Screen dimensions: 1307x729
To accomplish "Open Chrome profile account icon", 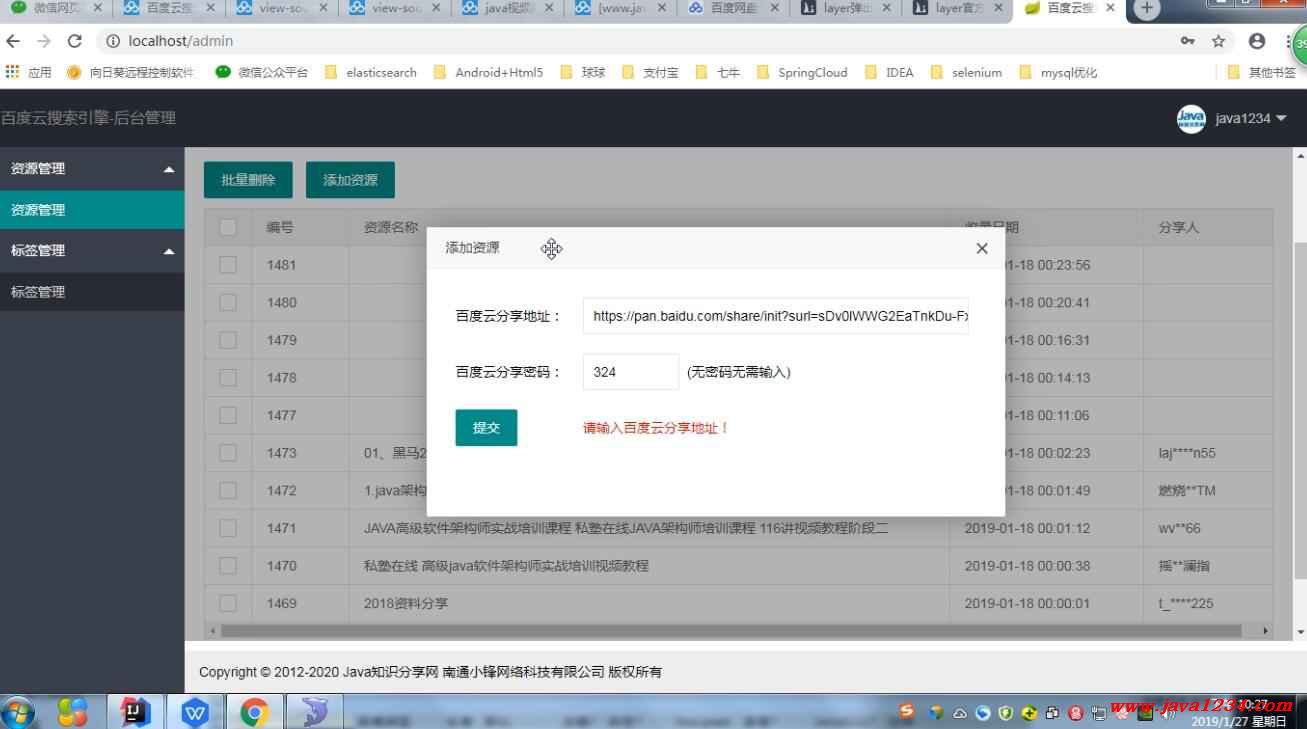I will point(1257,41).
